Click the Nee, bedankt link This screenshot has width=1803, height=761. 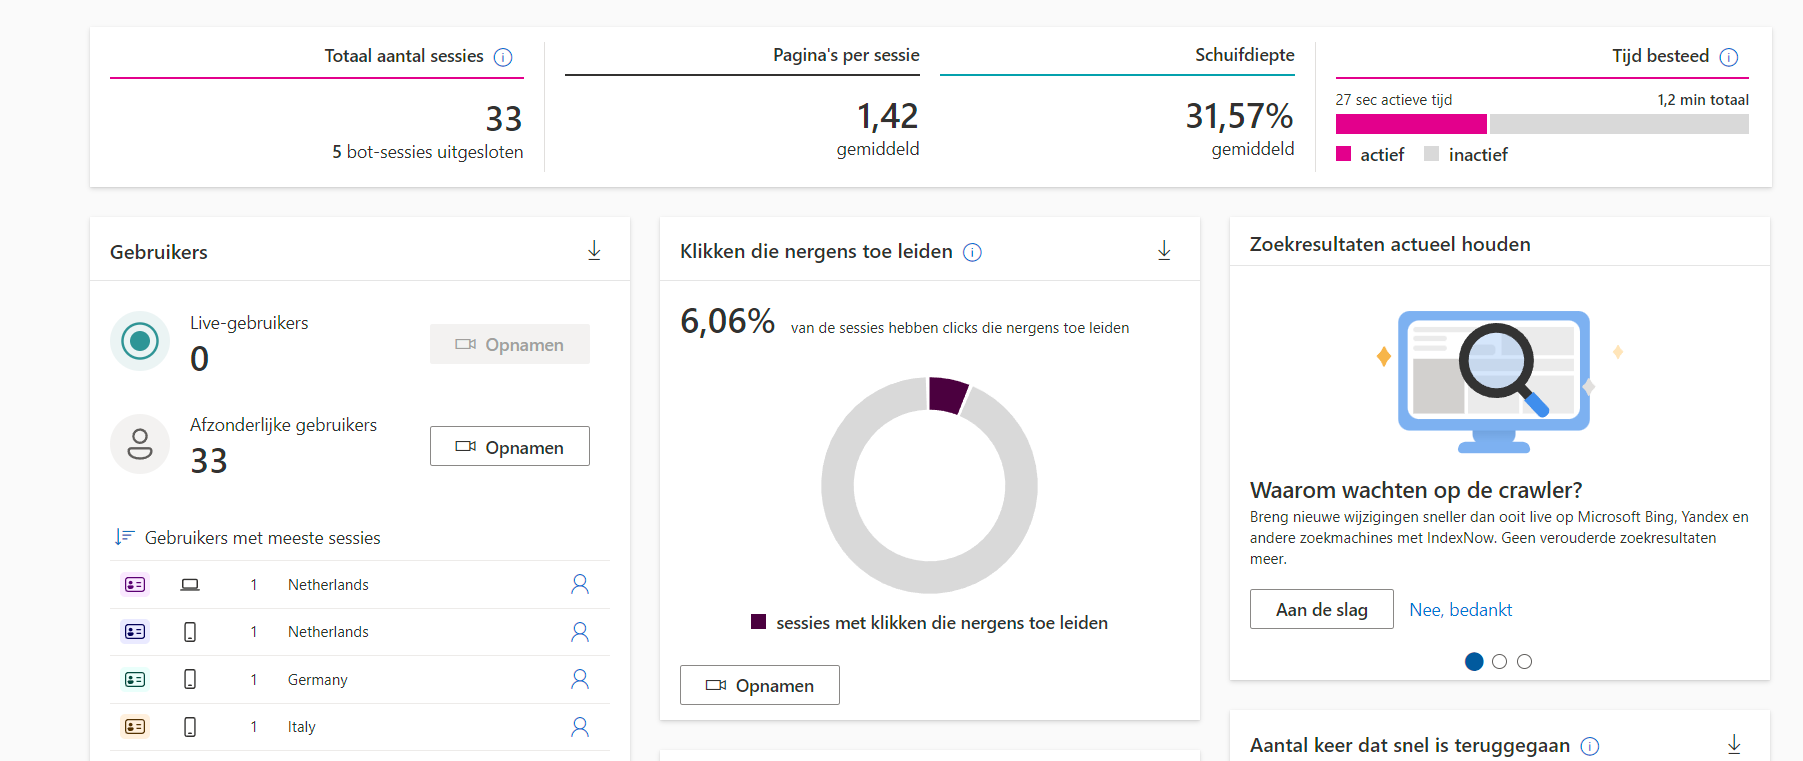coord(1460,609)
